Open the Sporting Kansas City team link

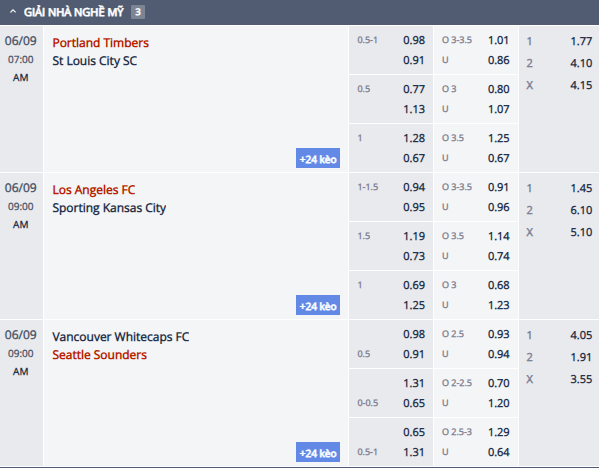tap(109, 208)
